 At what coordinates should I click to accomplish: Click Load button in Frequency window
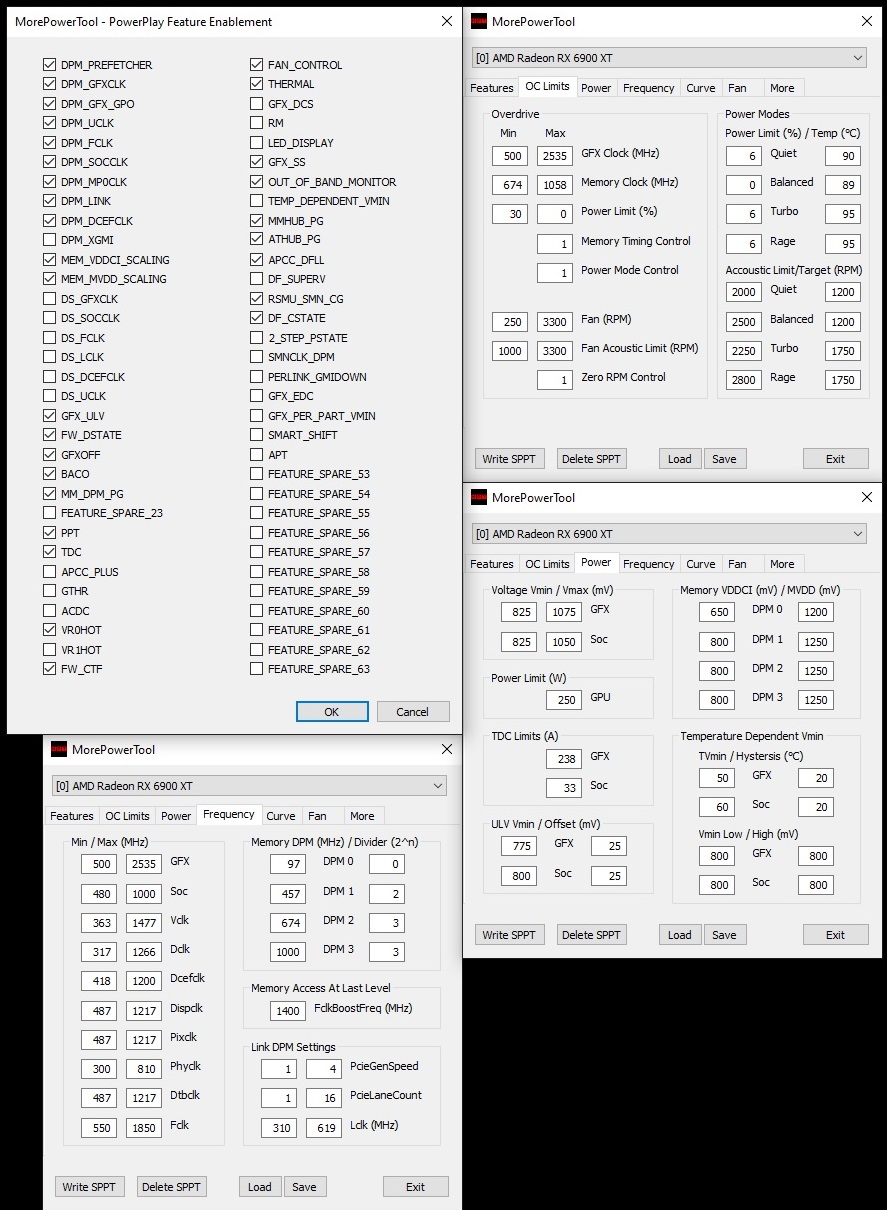point(260,1187)
